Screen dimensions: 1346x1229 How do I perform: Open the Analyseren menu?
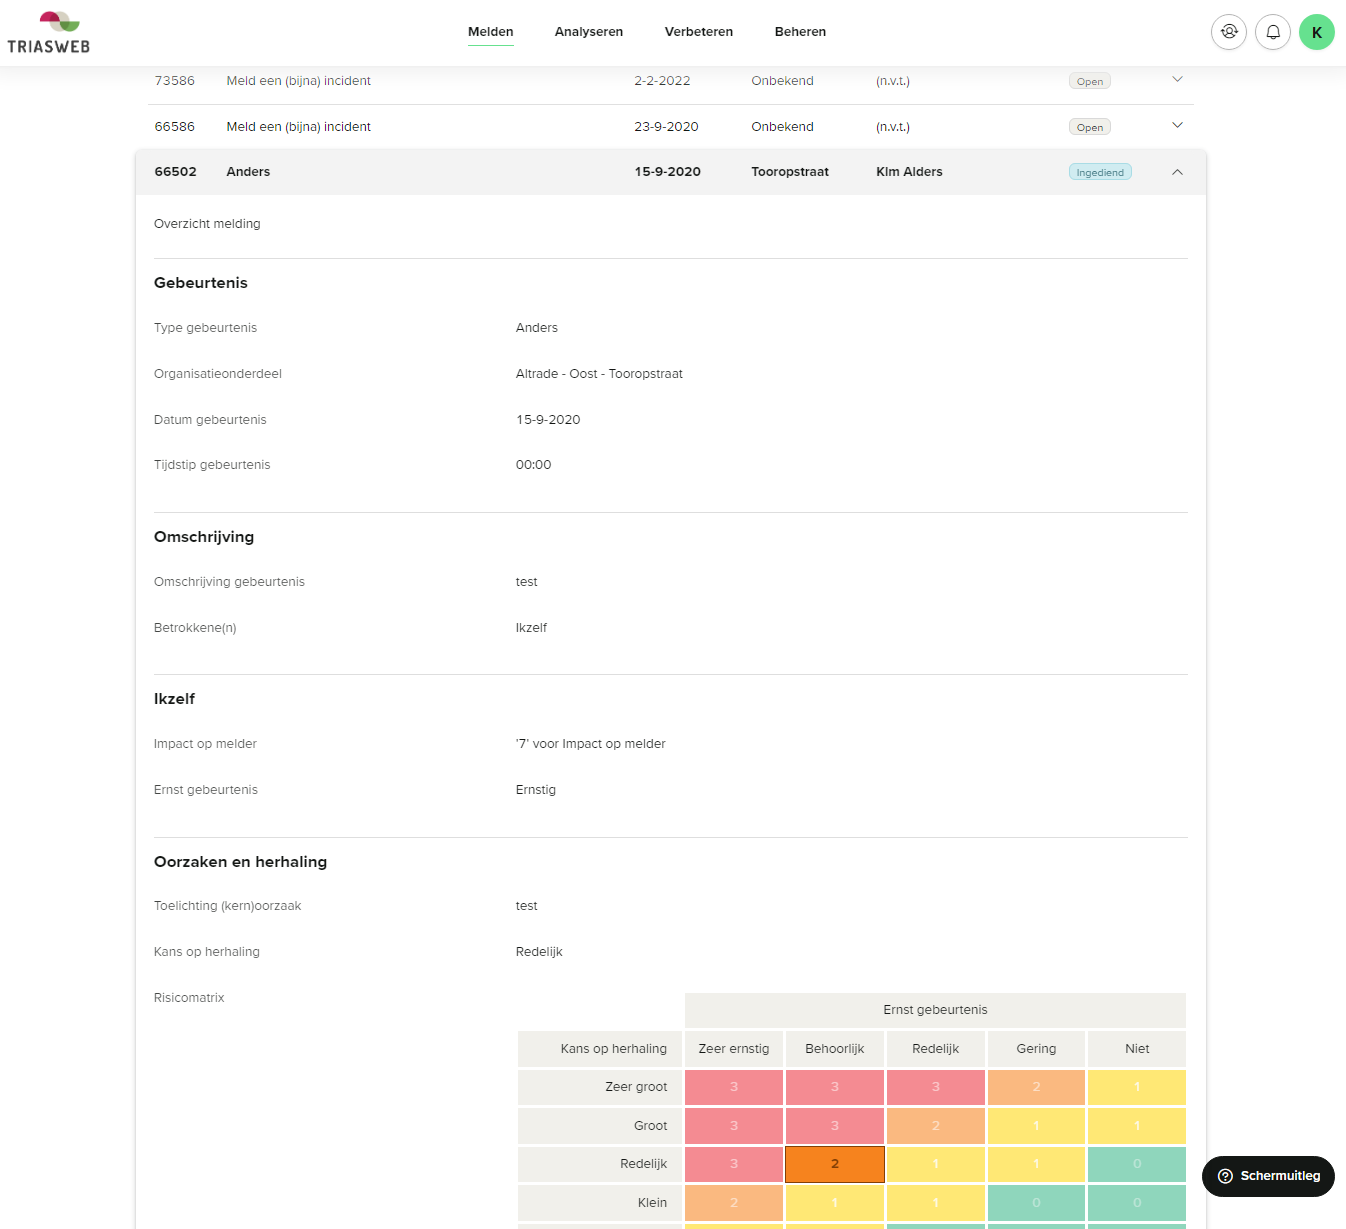(588, 32)
